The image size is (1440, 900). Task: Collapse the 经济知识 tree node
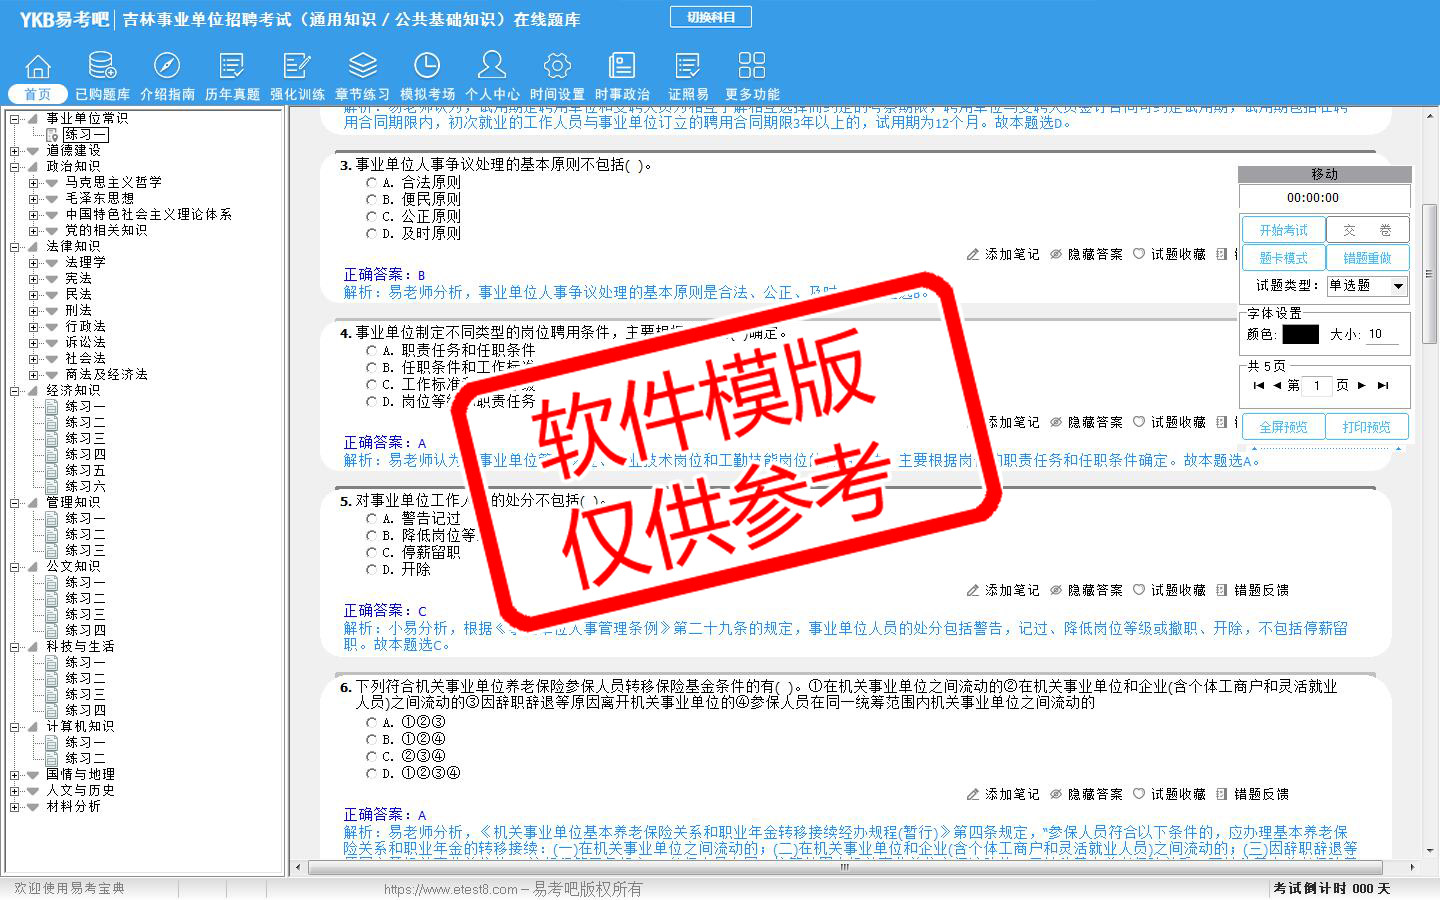[15, 391]
